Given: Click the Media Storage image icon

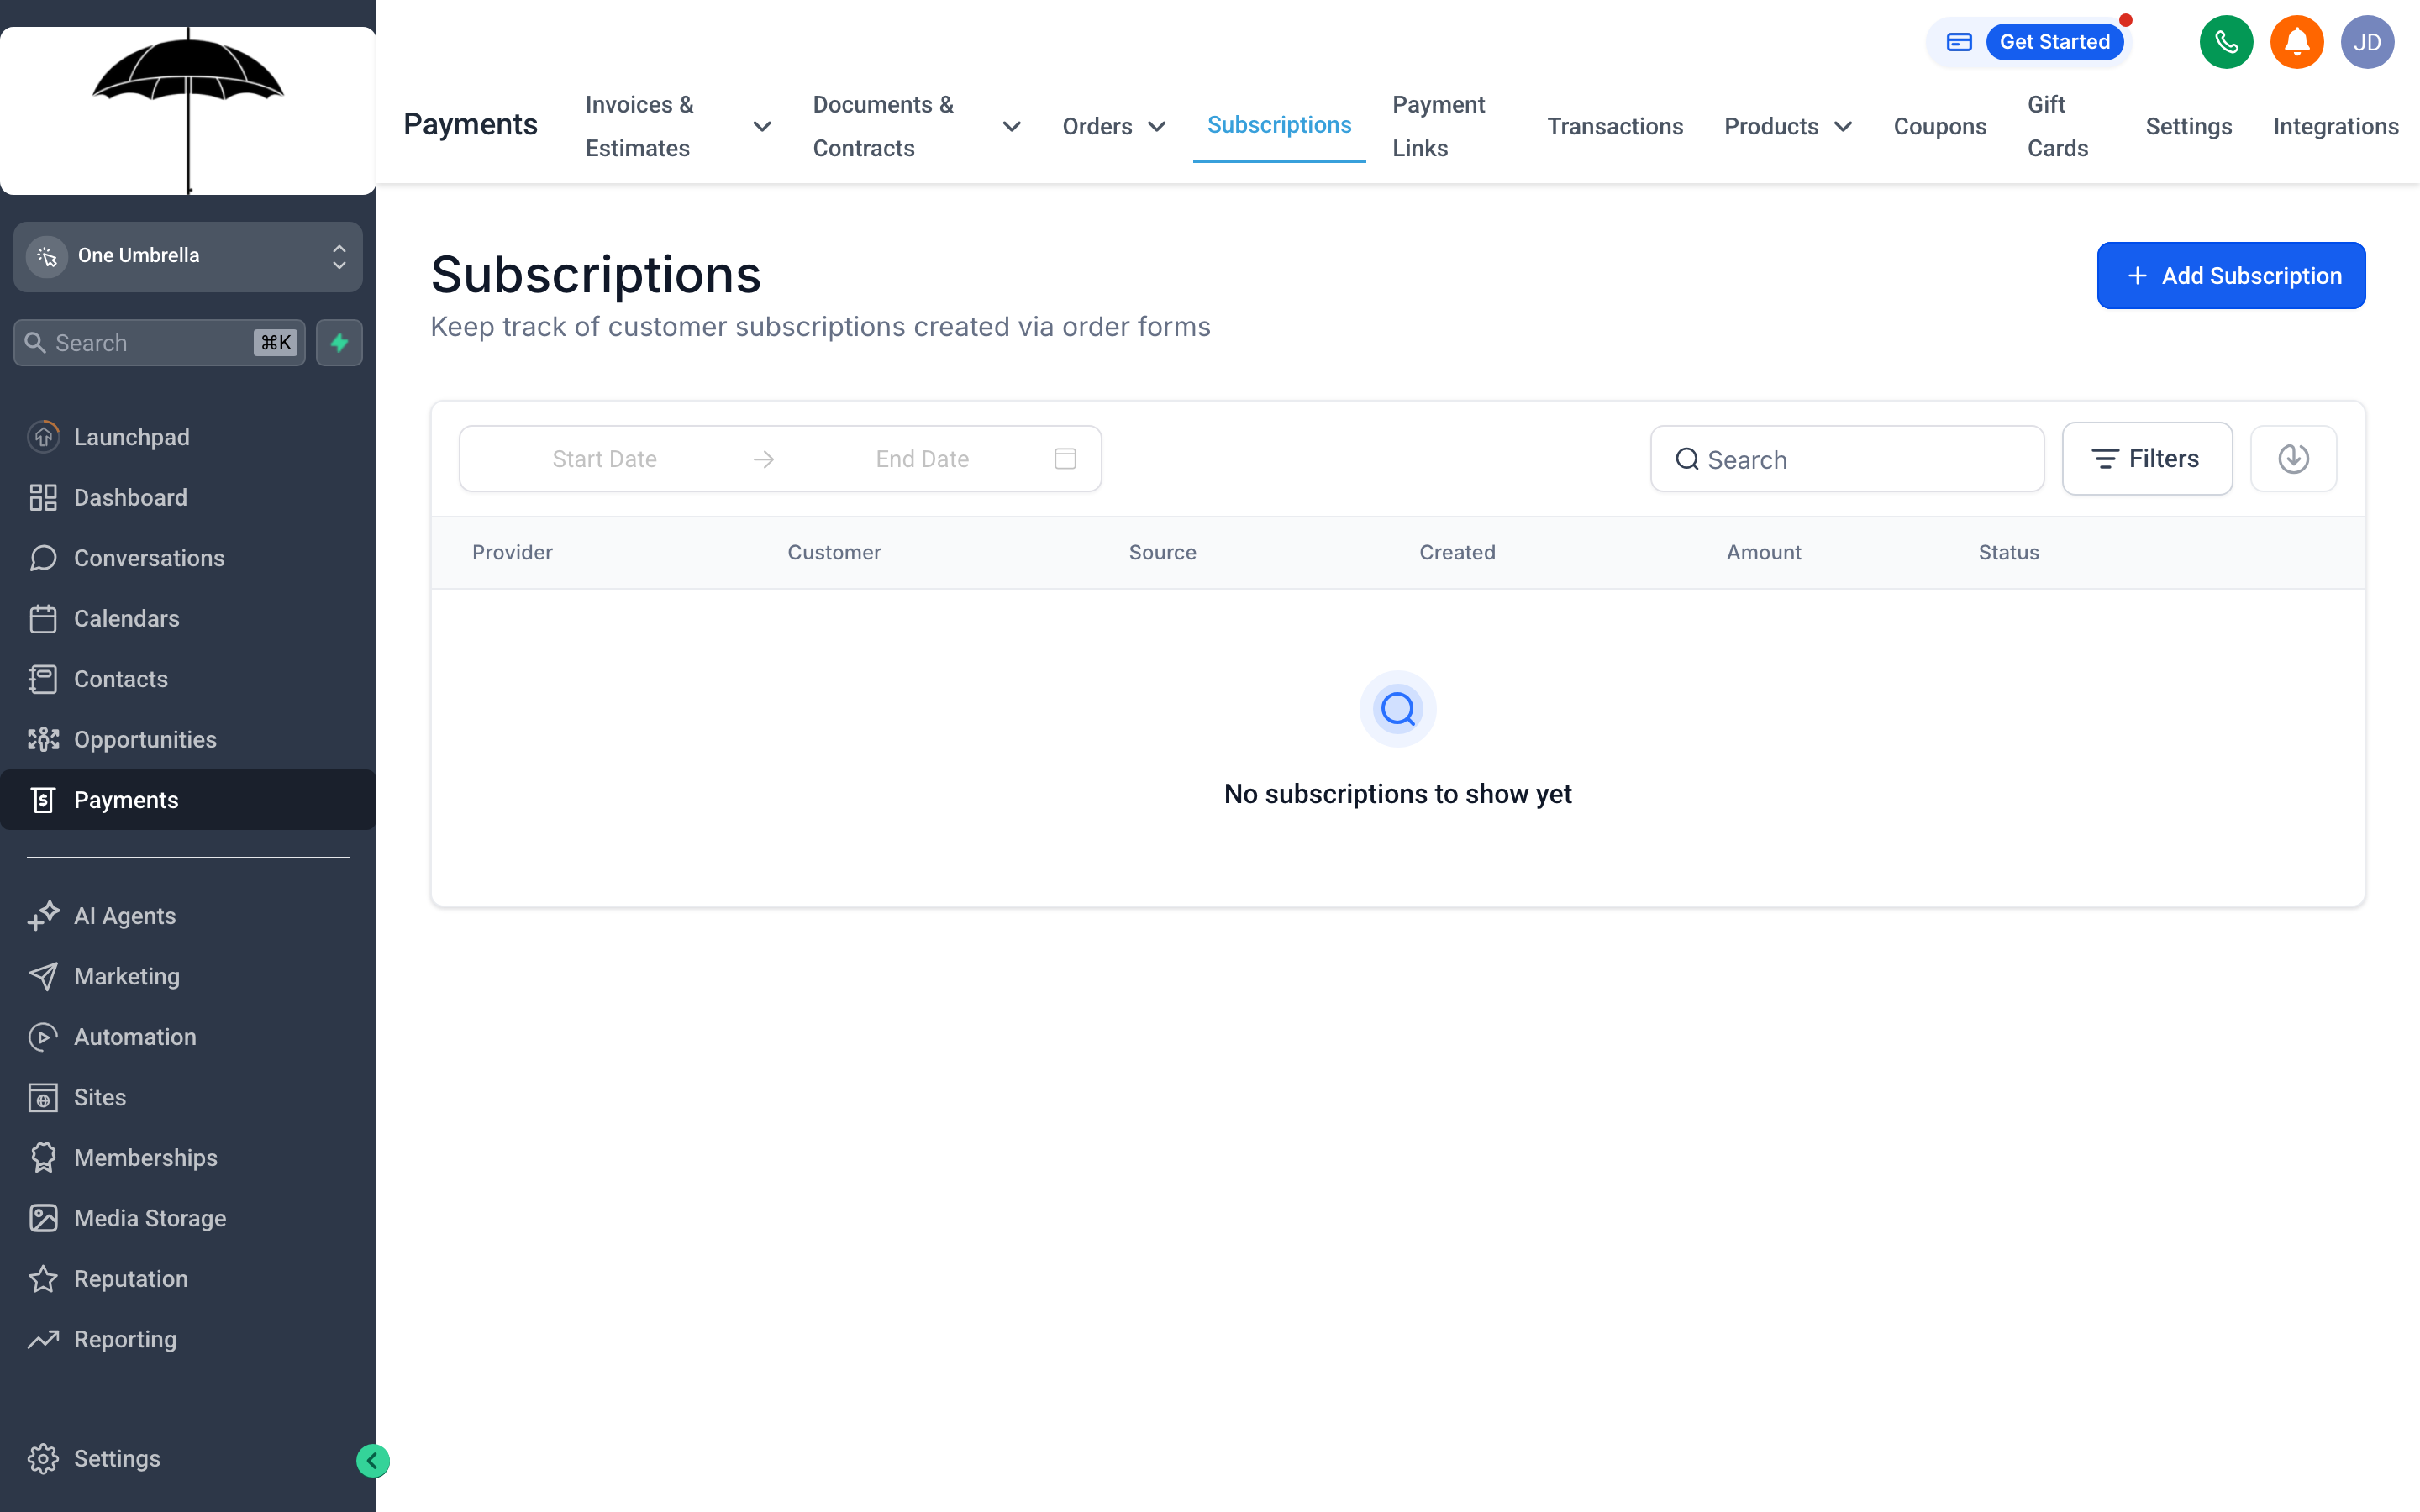Looking at the screenshot, I should click(43, 1218).
